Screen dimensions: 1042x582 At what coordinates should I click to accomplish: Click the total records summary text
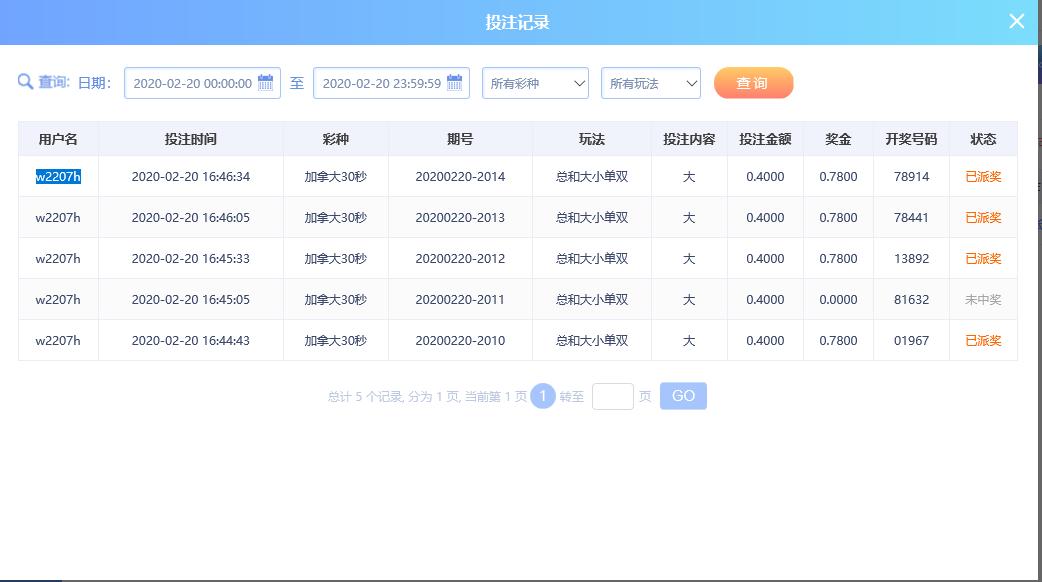tap(427, 397)
